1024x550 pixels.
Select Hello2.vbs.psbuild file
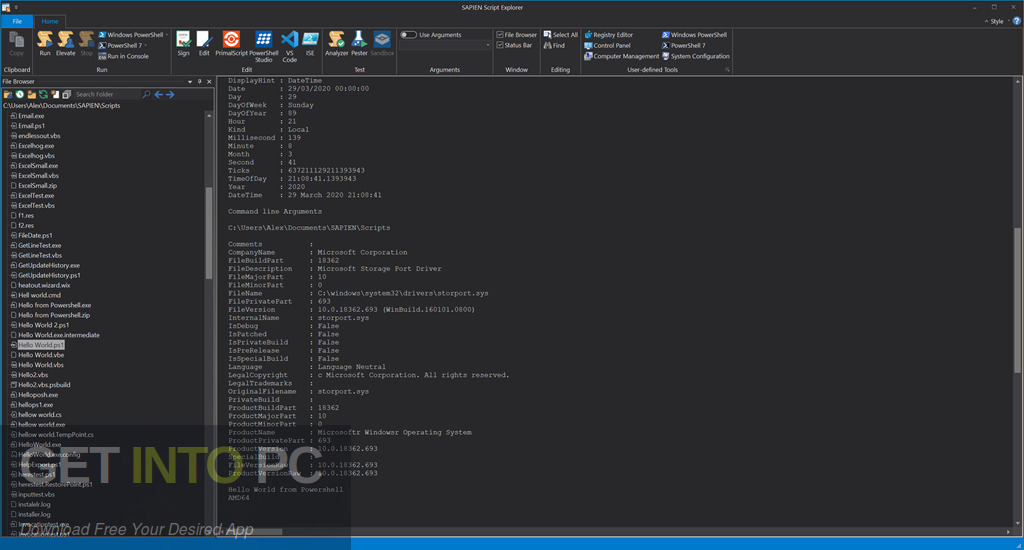44,385
